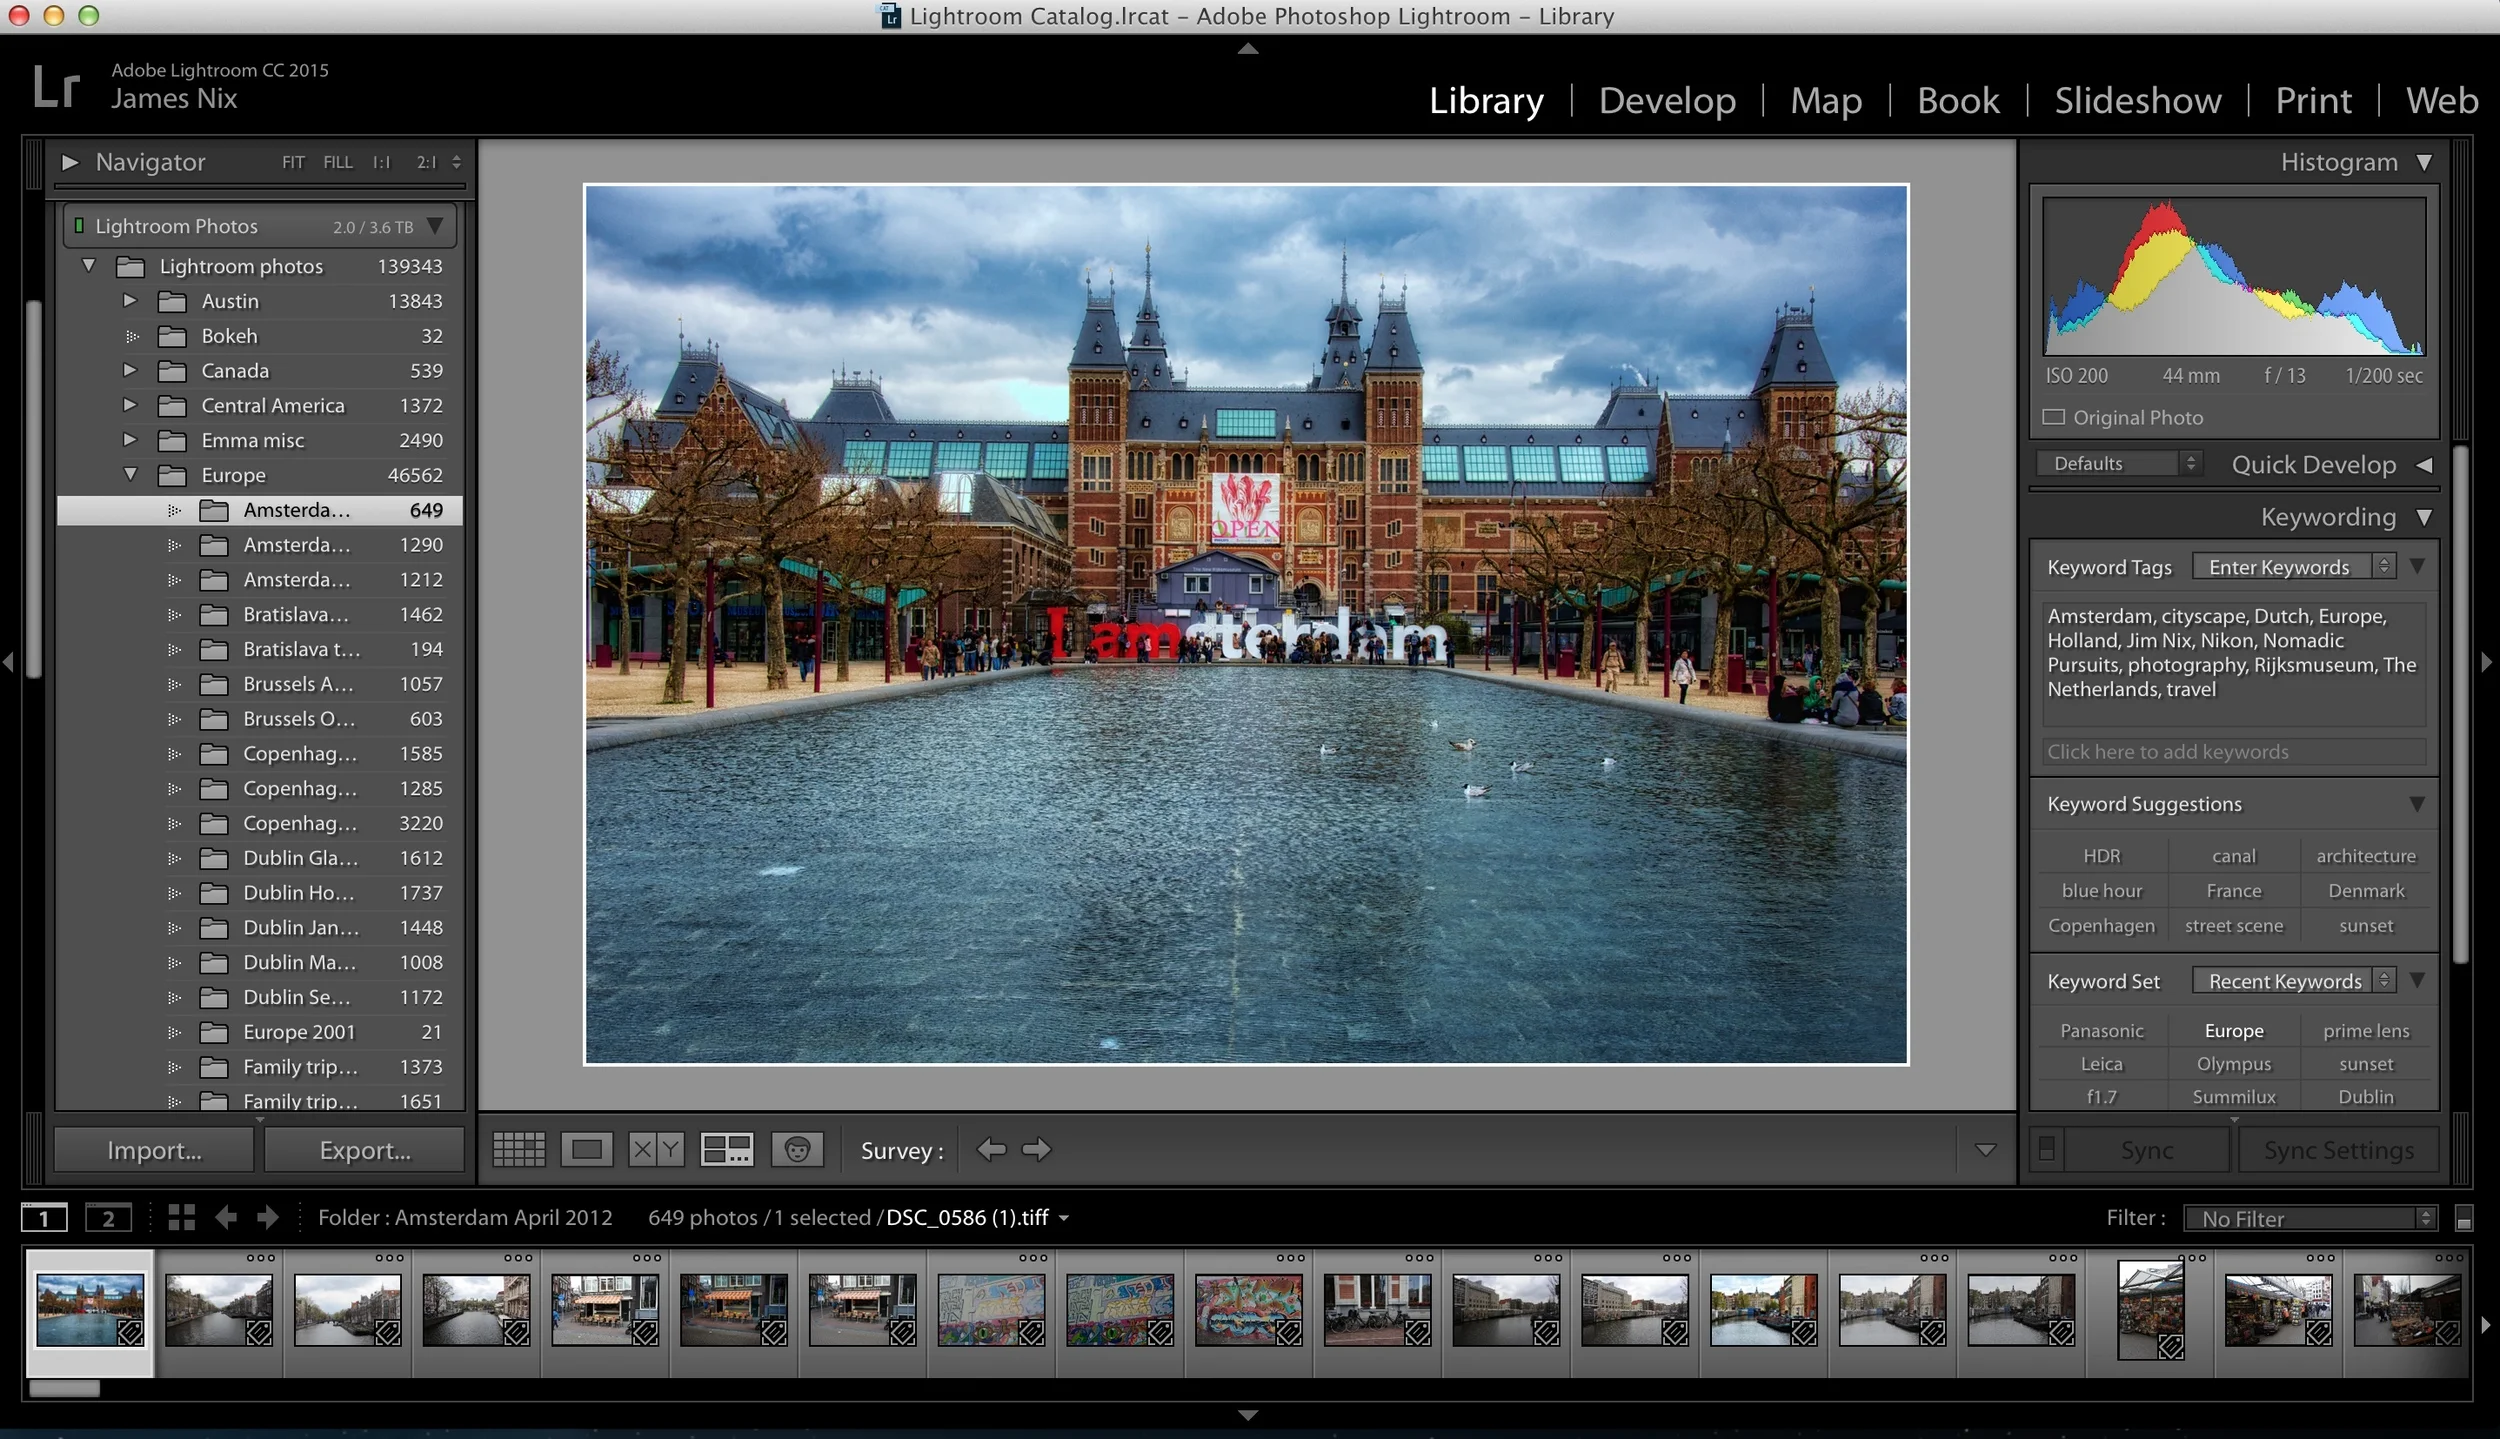Open the Print module
Image resolution: width=2500 pixels, height=1439 pixels.
click(x=2313, y=100)
